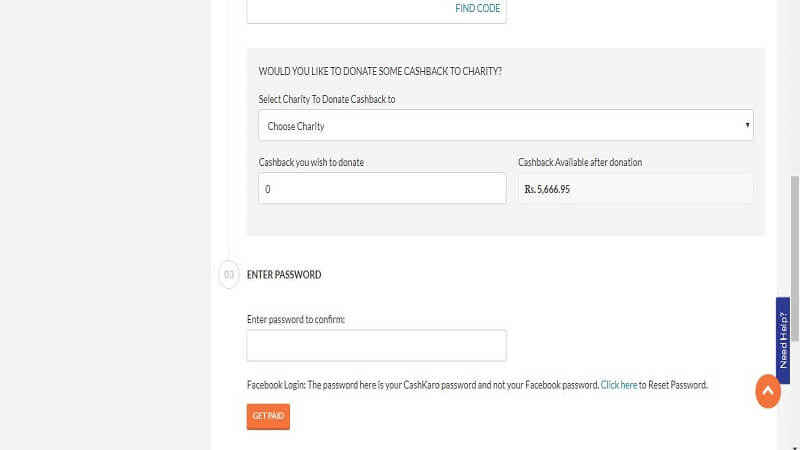The width and height of the screenshot is (800, 450).
Task: Click the ENTER PASSWORD section heading
Action: click(x=284, y=275)
